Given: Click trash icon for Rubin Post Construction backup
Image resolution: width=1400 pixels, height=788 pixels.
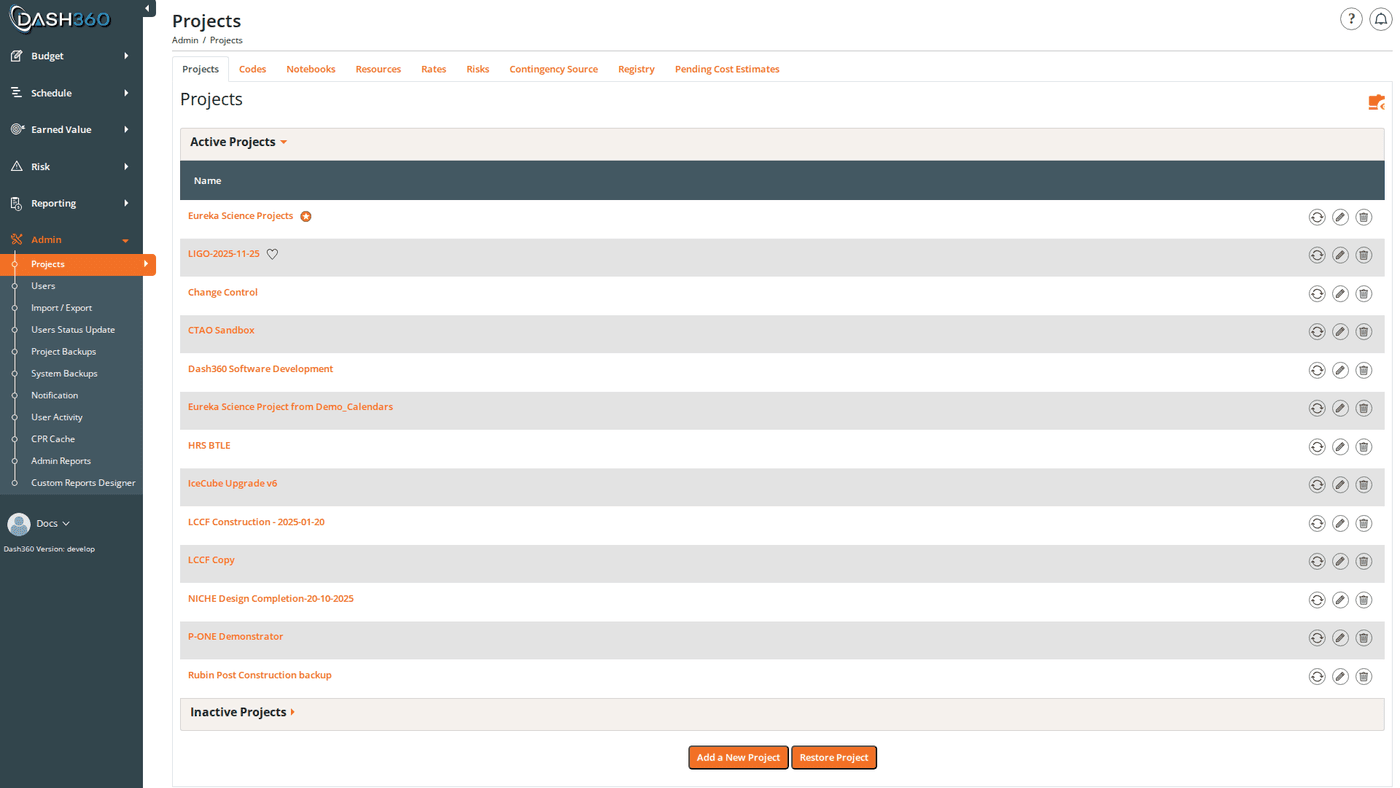Looking at the screenshot, I should click(1363, 677).
